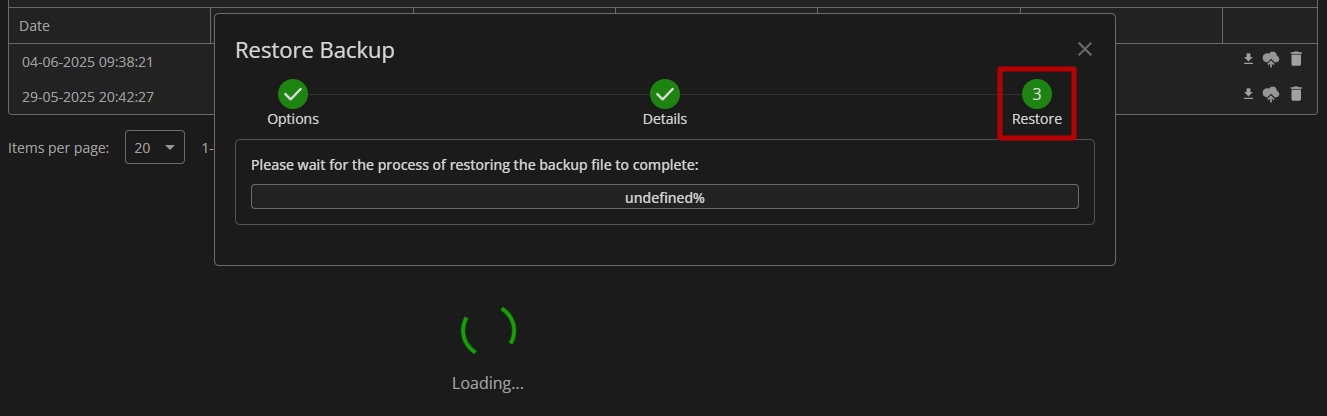Screen dimensions: 1327x416
Task: Restore the 29-05-2025 backup via cloud icon
Action: [x=1271, y=95]
